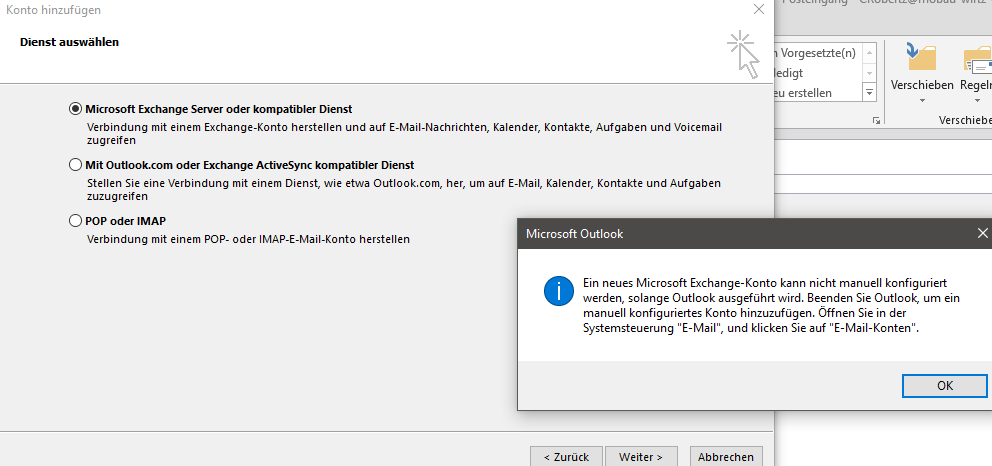Click the Vorgesetzte(n) quick step

pyautogui.click(x=817, y=53)
